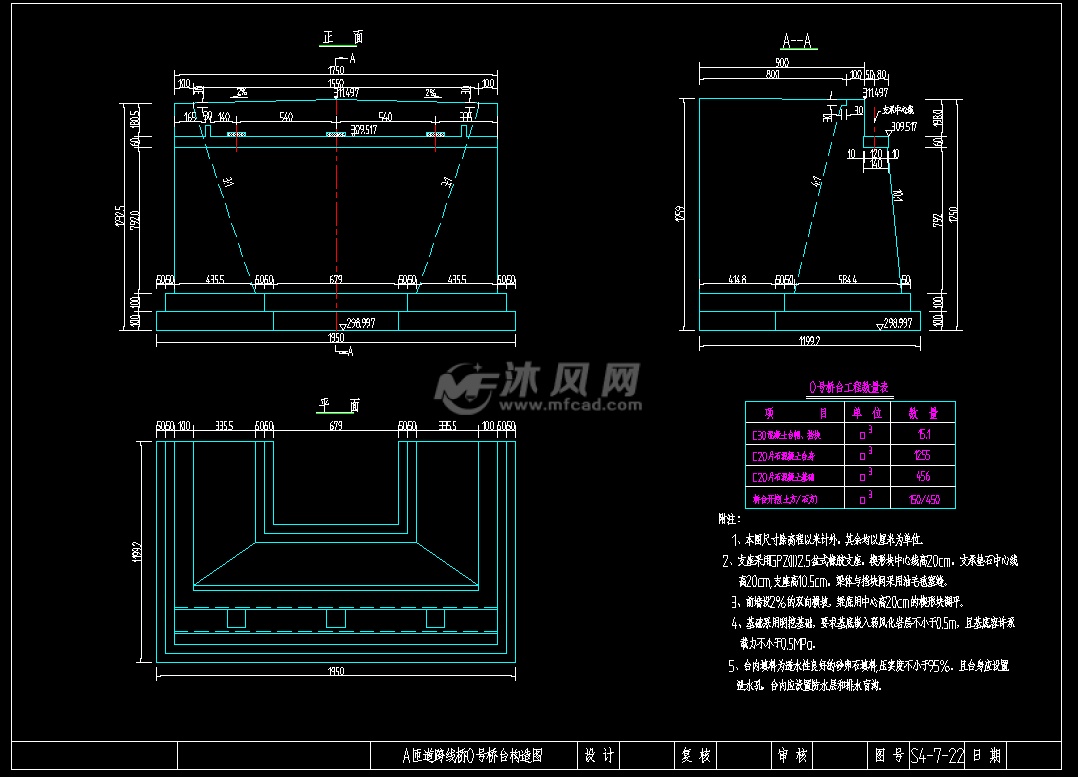Click the 项目 table header cell
Screen dimensions: 1078x777
click(x=795, y=413)
